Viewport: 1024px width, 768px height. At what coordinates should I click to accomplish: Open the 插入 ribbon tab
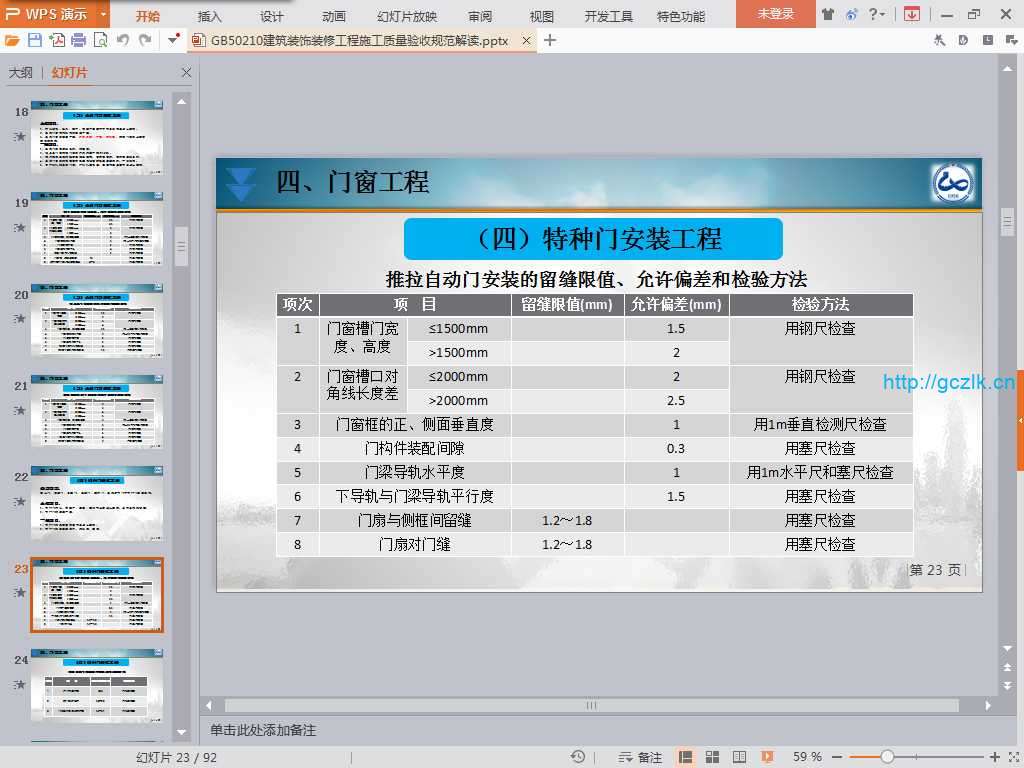click(x=210, y=16)
